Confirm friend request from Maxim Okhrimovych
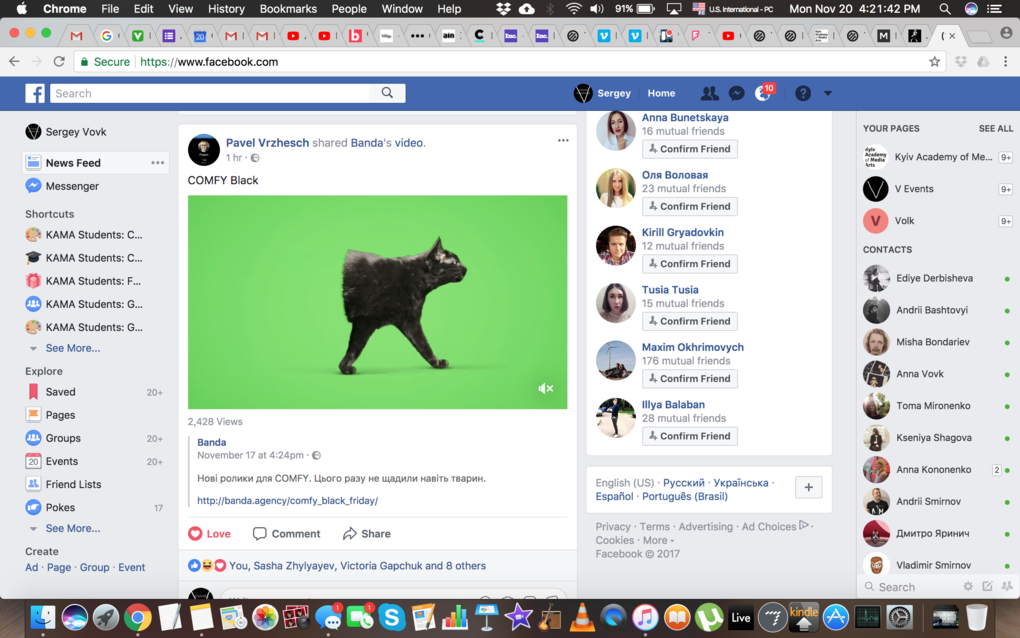This screenshot has width=1020, height=638. [x=690, y=379]
